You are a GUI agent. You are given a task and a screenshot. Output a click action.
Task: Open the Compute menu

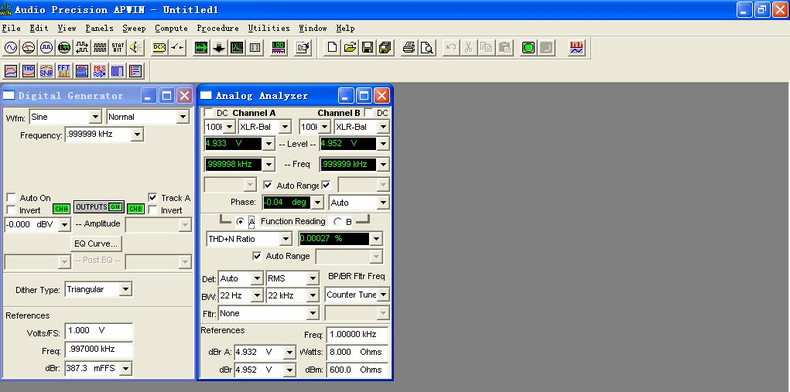[171, 28]
